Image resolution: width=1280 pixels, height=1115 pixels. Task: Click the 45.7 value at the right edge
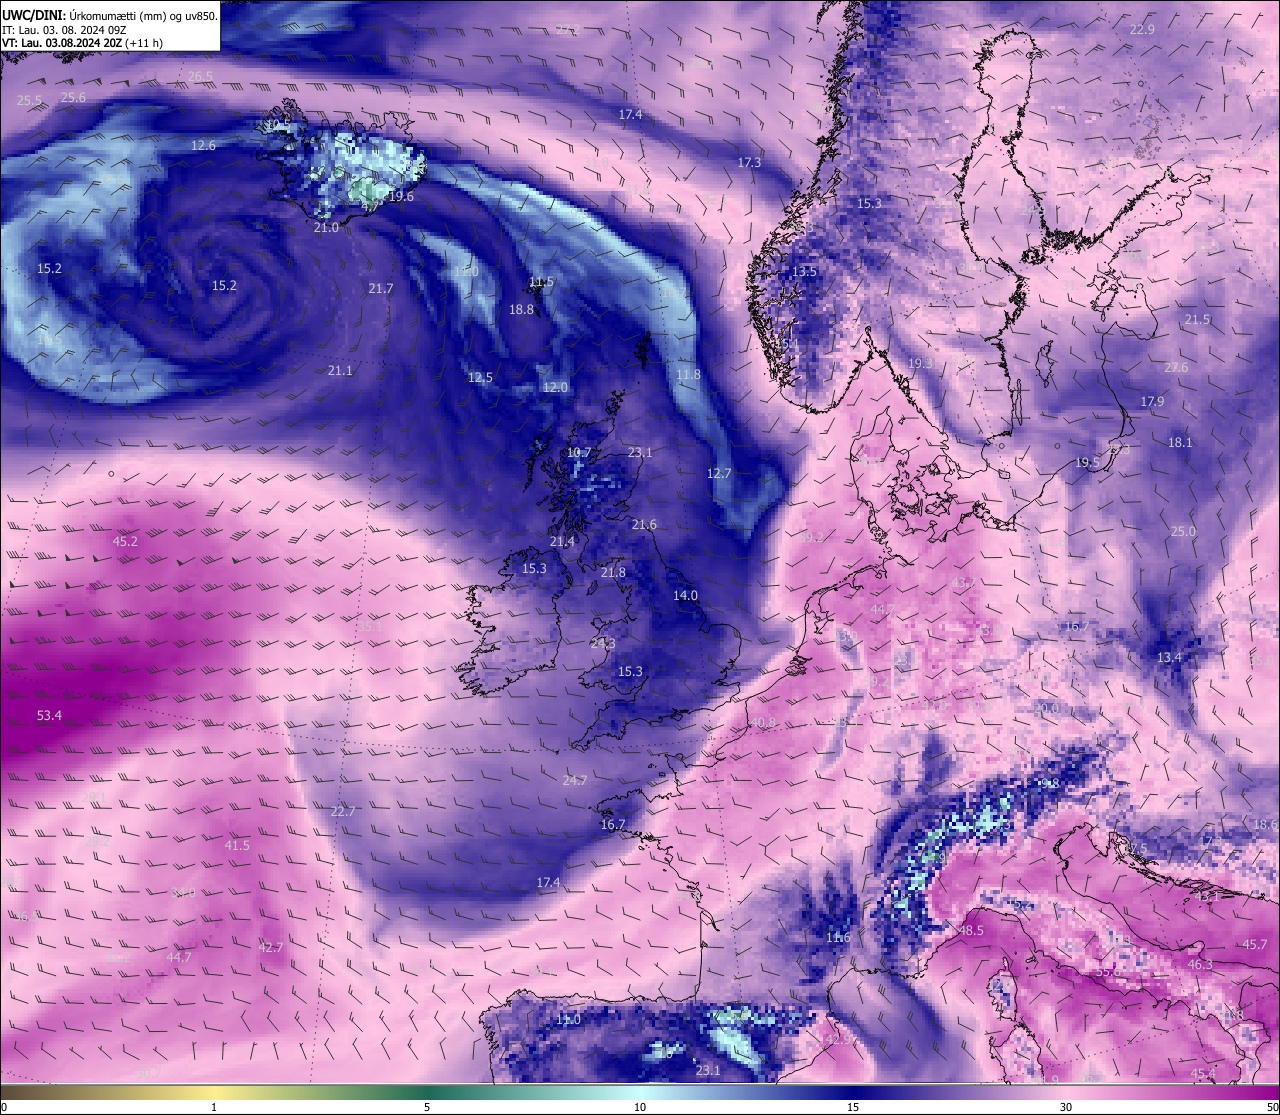[1254, 944]
